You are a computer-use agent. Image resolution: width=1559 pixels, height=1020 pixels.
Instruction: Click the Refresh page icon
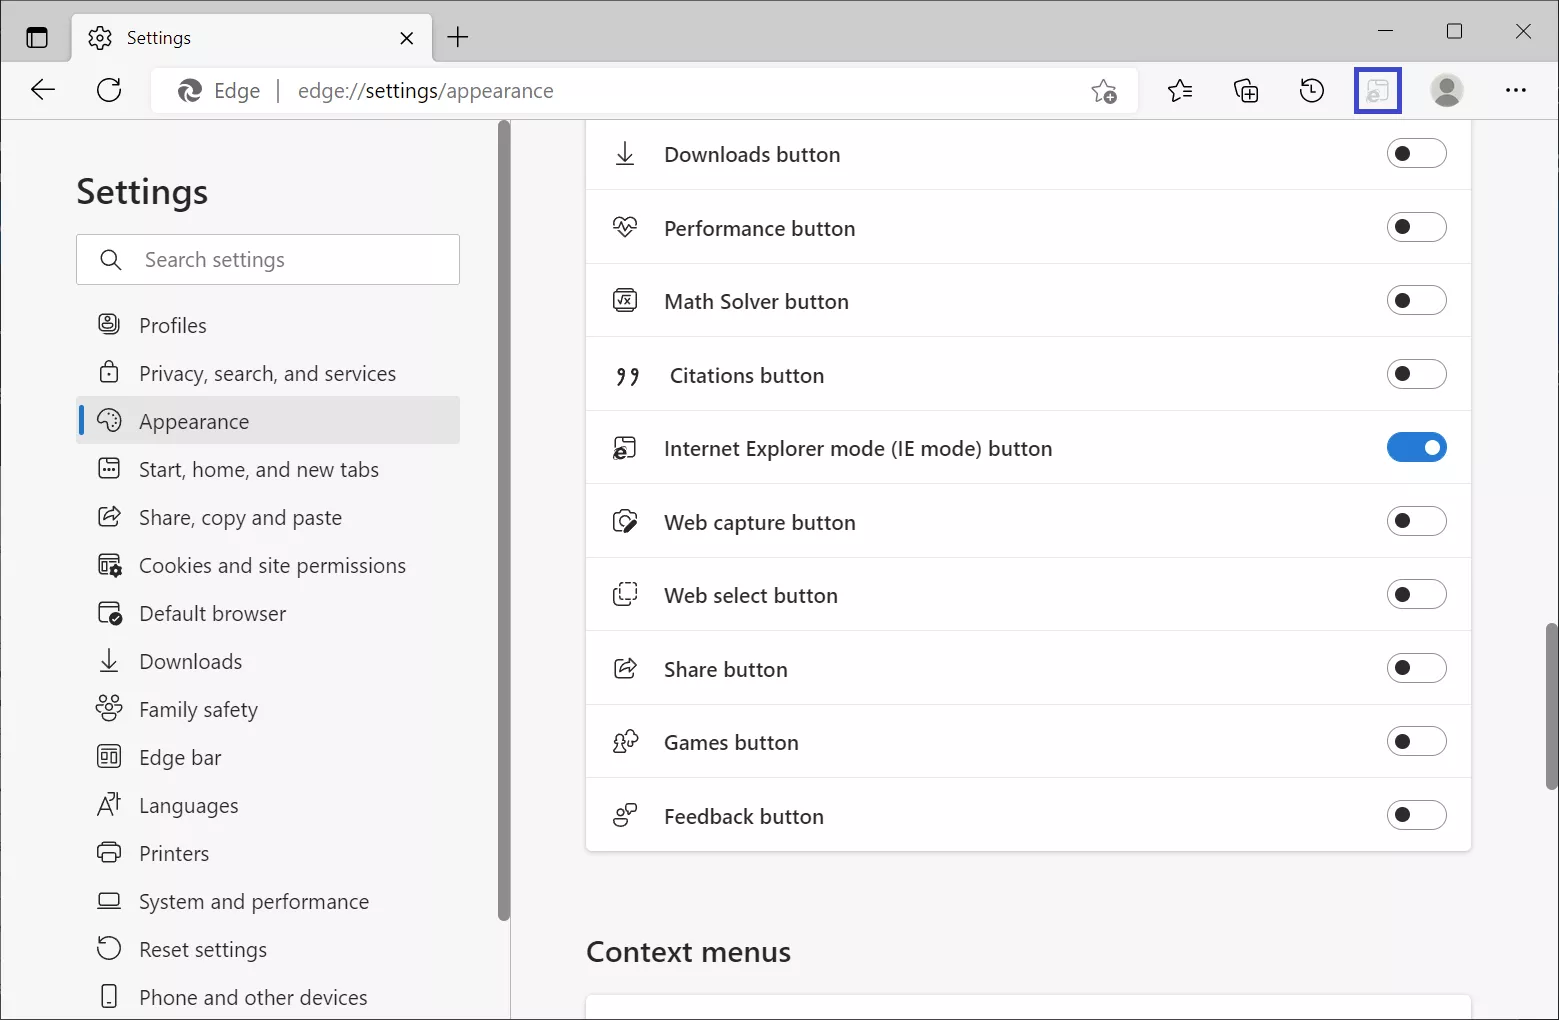point(109,91)
